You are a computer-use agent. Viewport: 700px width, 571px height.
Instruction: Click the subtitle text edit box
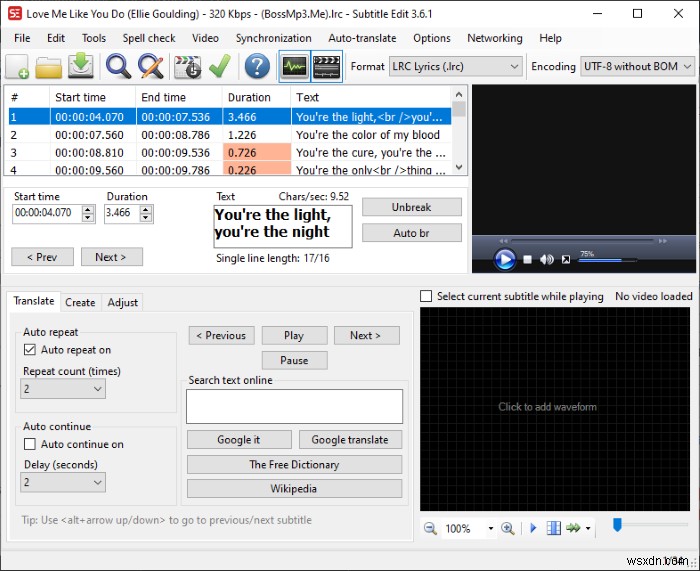pyautogui.click(x=283, y=226)
